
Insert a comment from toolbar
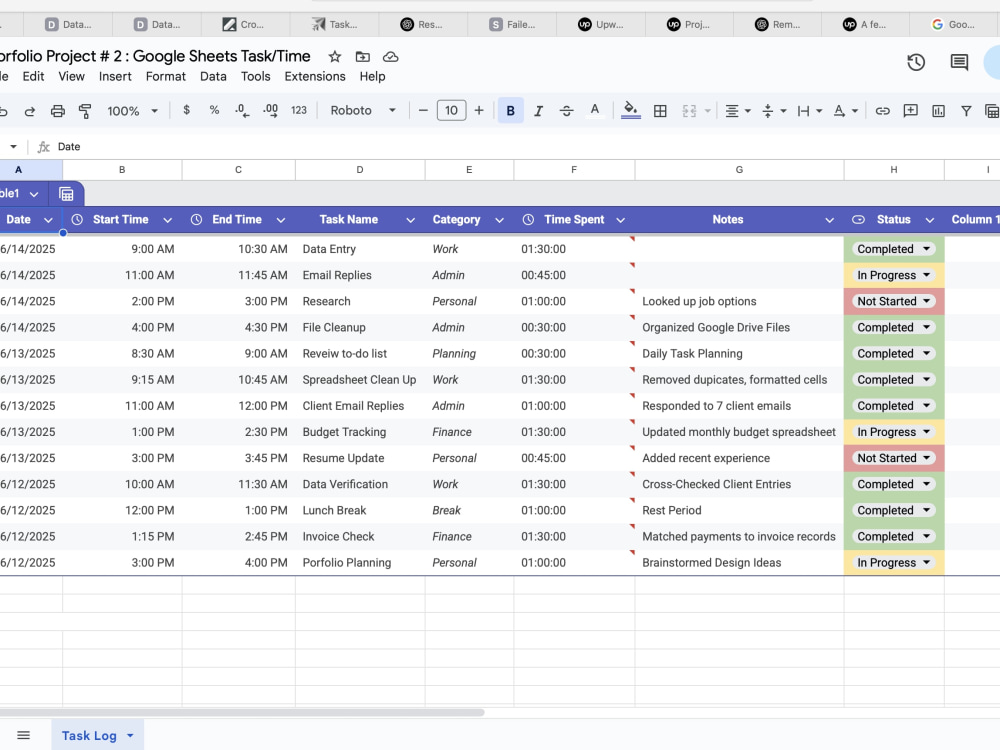pyautogui.click(x=911, y=111)
